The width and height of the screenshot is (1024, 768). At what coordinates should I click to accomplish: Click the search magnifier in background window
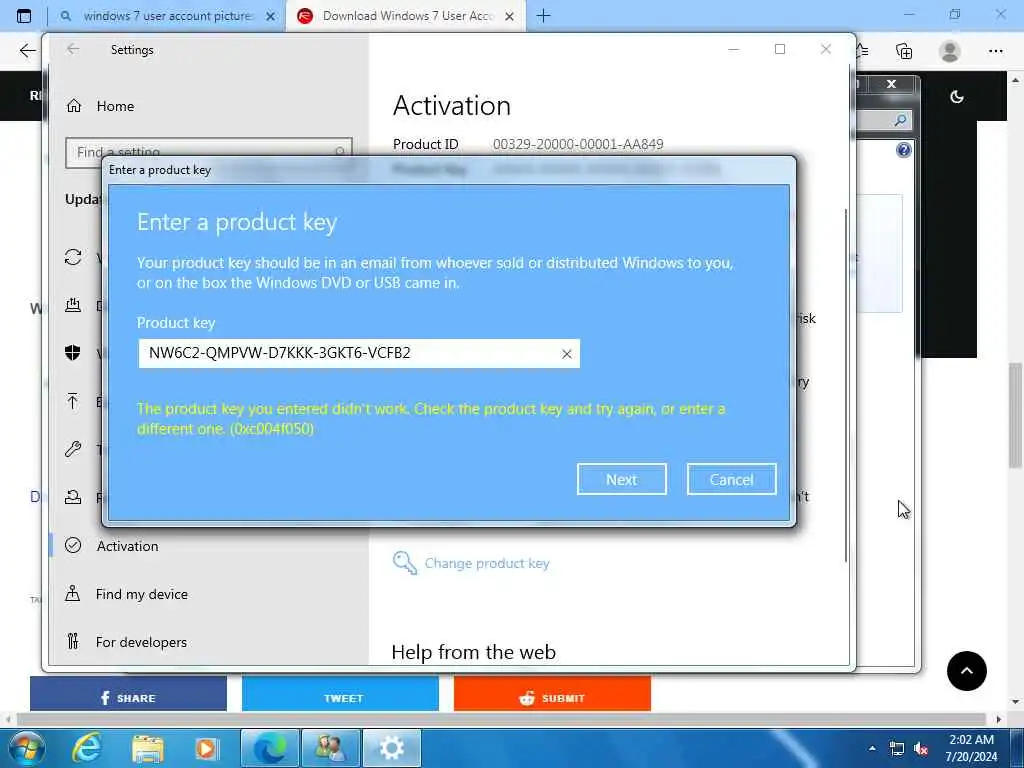tap(900, 120)
